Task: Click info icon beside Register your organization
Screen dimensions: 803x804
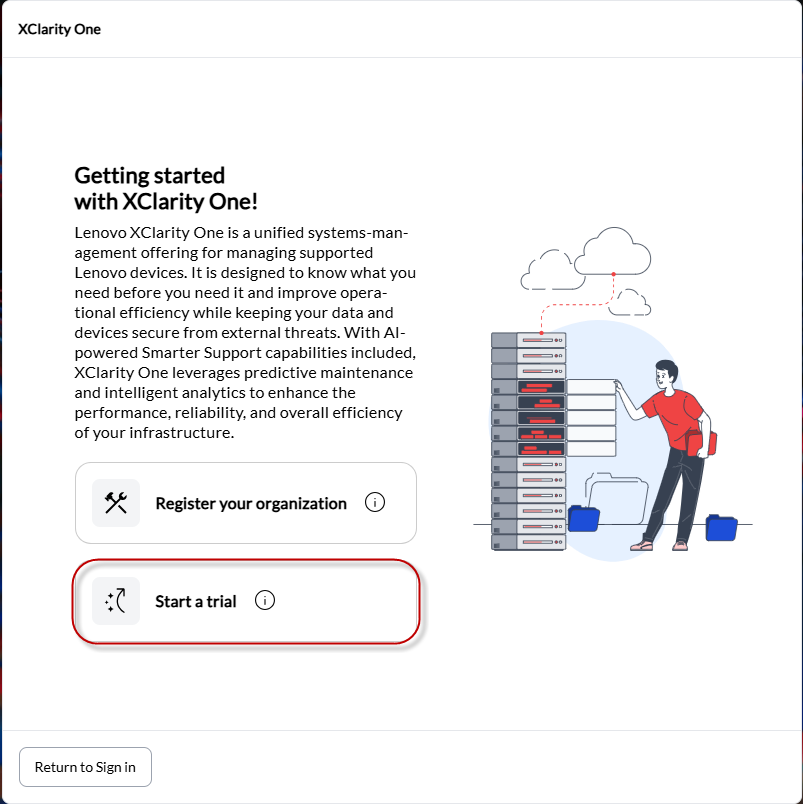Action: [x=375, y=503]
